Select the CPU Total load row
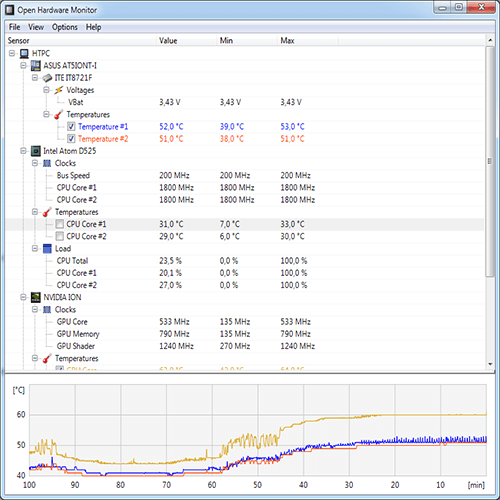 pyautogui.click(x=245, y=261)
